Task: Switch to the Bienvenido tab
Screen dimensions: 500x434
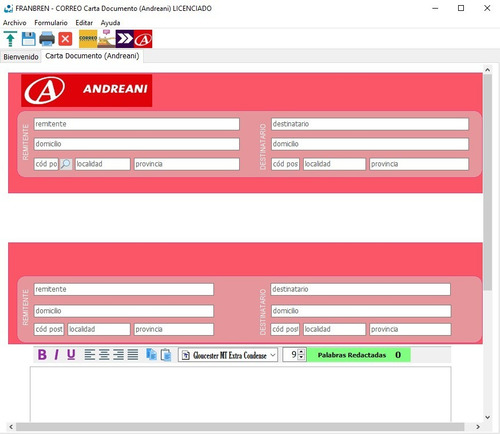Action: click(x=21, y=57)
